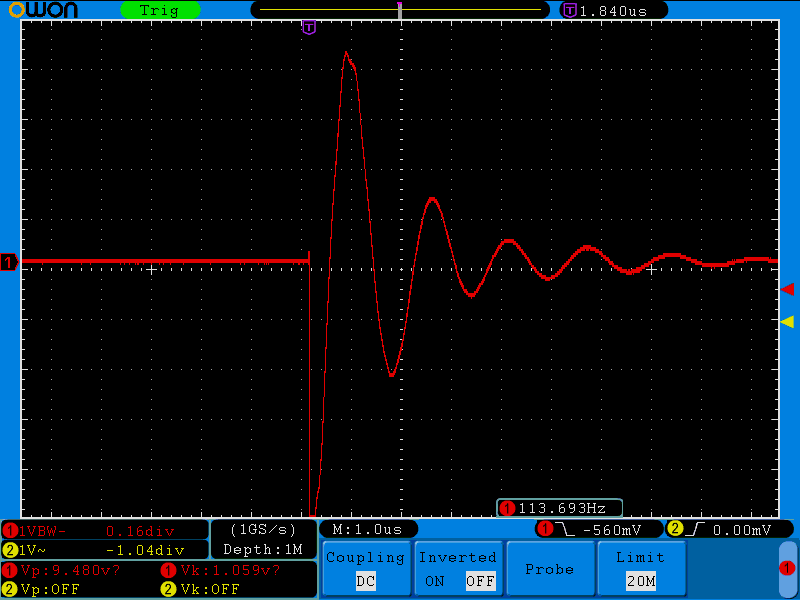Click the 113.693Hz frequency readout
Viewport: 800px width, 600px height.
click(x=562, y=508)
